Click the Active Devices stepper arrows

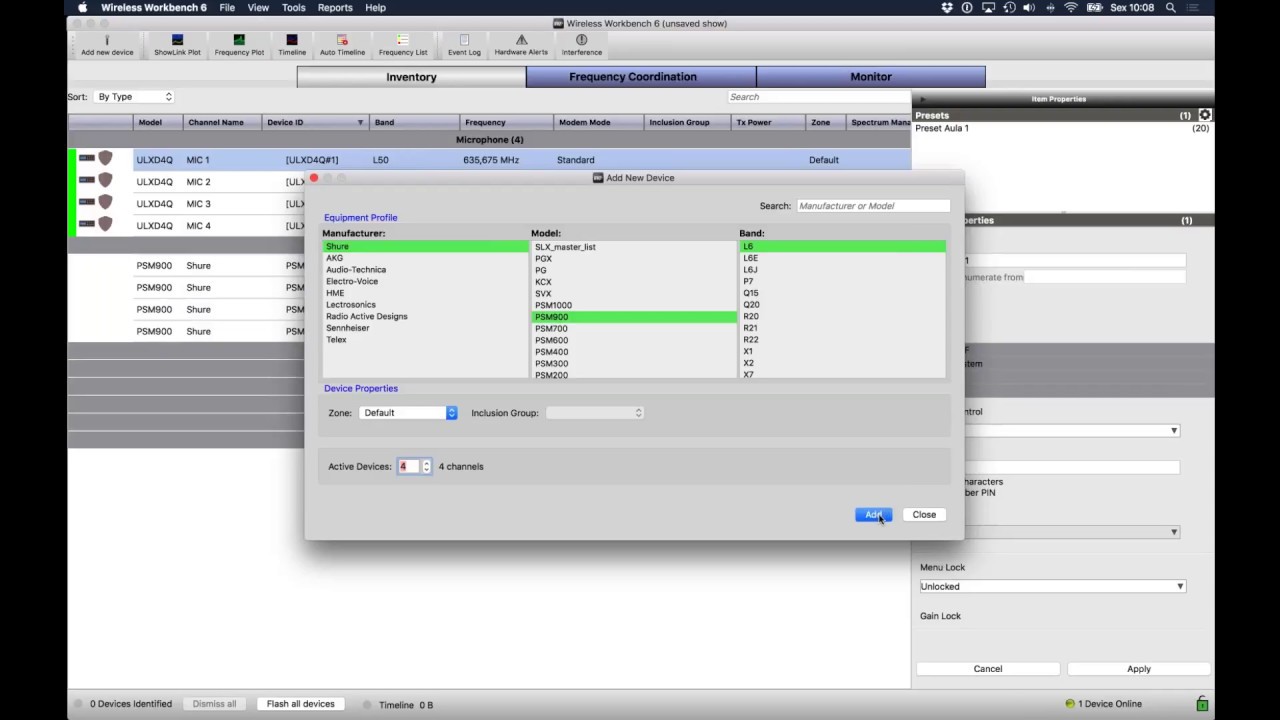coord(426,467)
